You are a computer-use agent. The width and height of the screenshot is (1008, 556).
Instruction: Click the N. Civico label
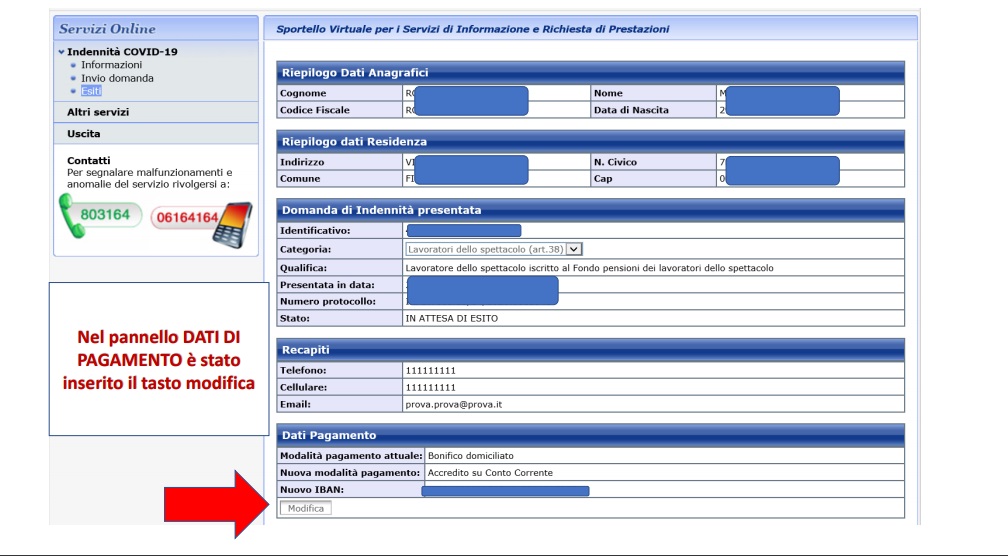(615, 162)
